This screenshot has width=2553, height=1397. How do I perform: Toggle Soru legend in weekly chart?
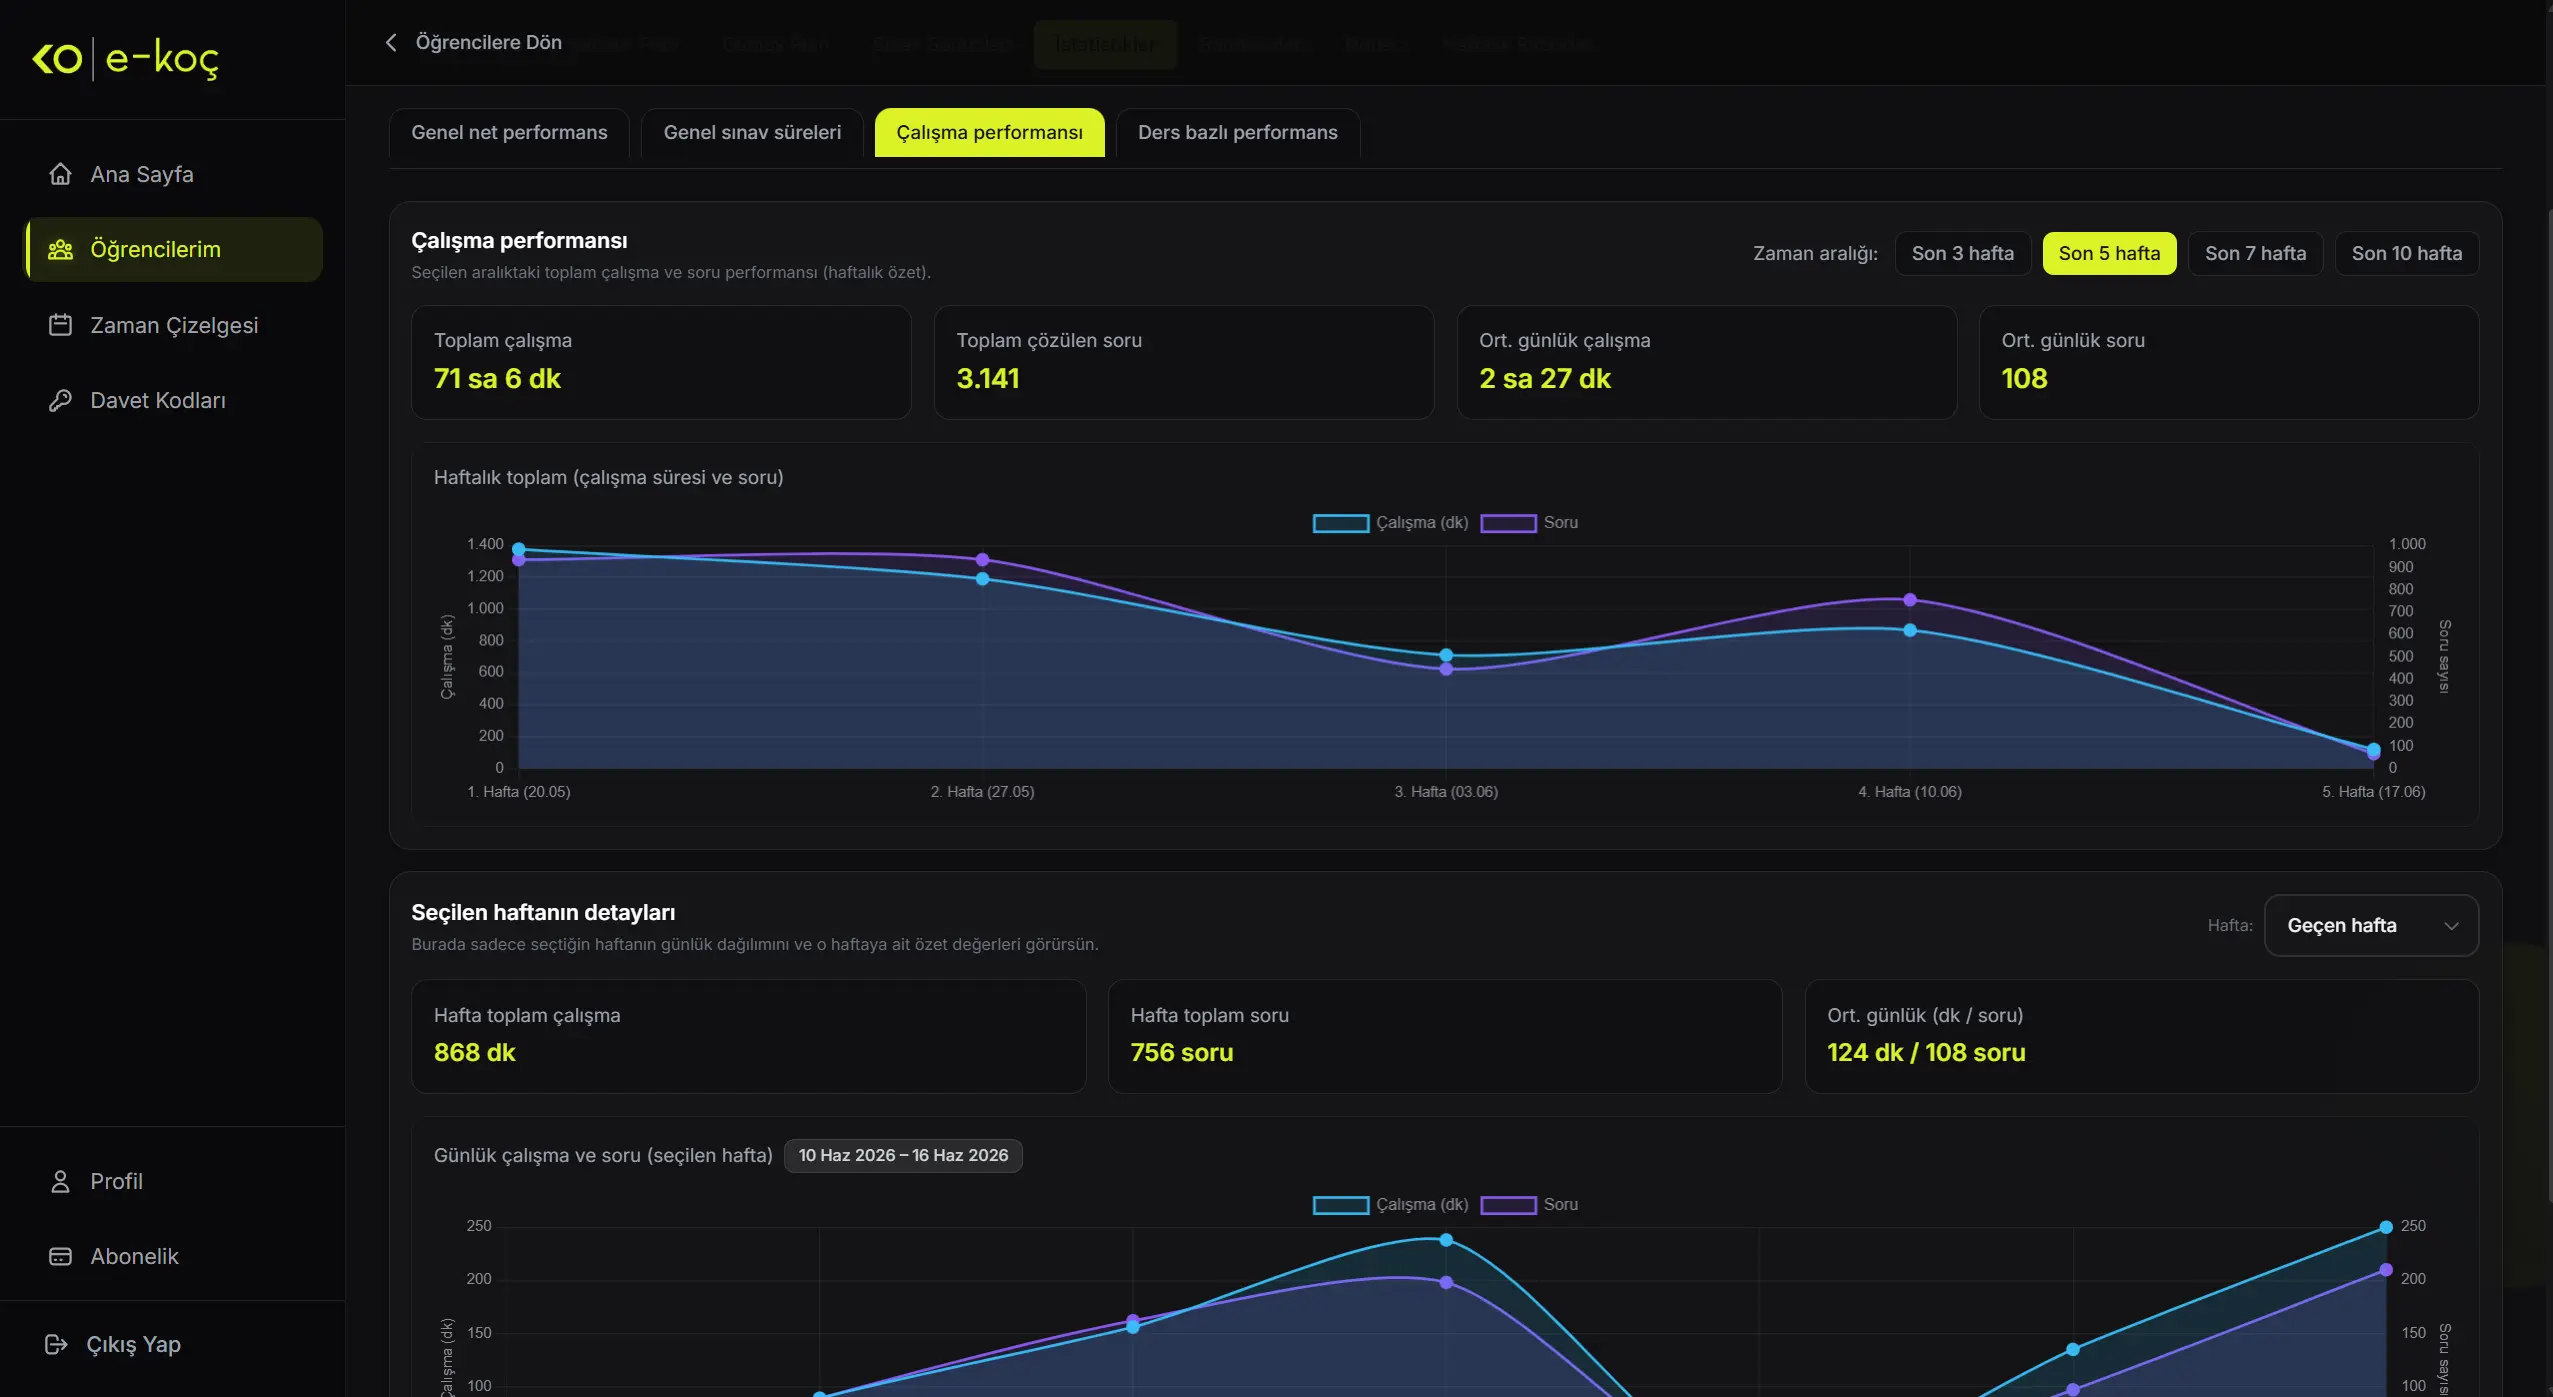click(1529, 522)
